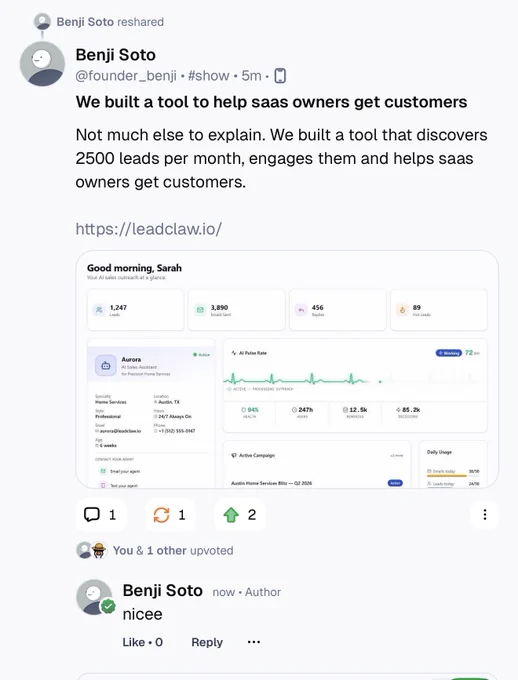Open the https://leadclaw.io/ link

coord(149,229)
